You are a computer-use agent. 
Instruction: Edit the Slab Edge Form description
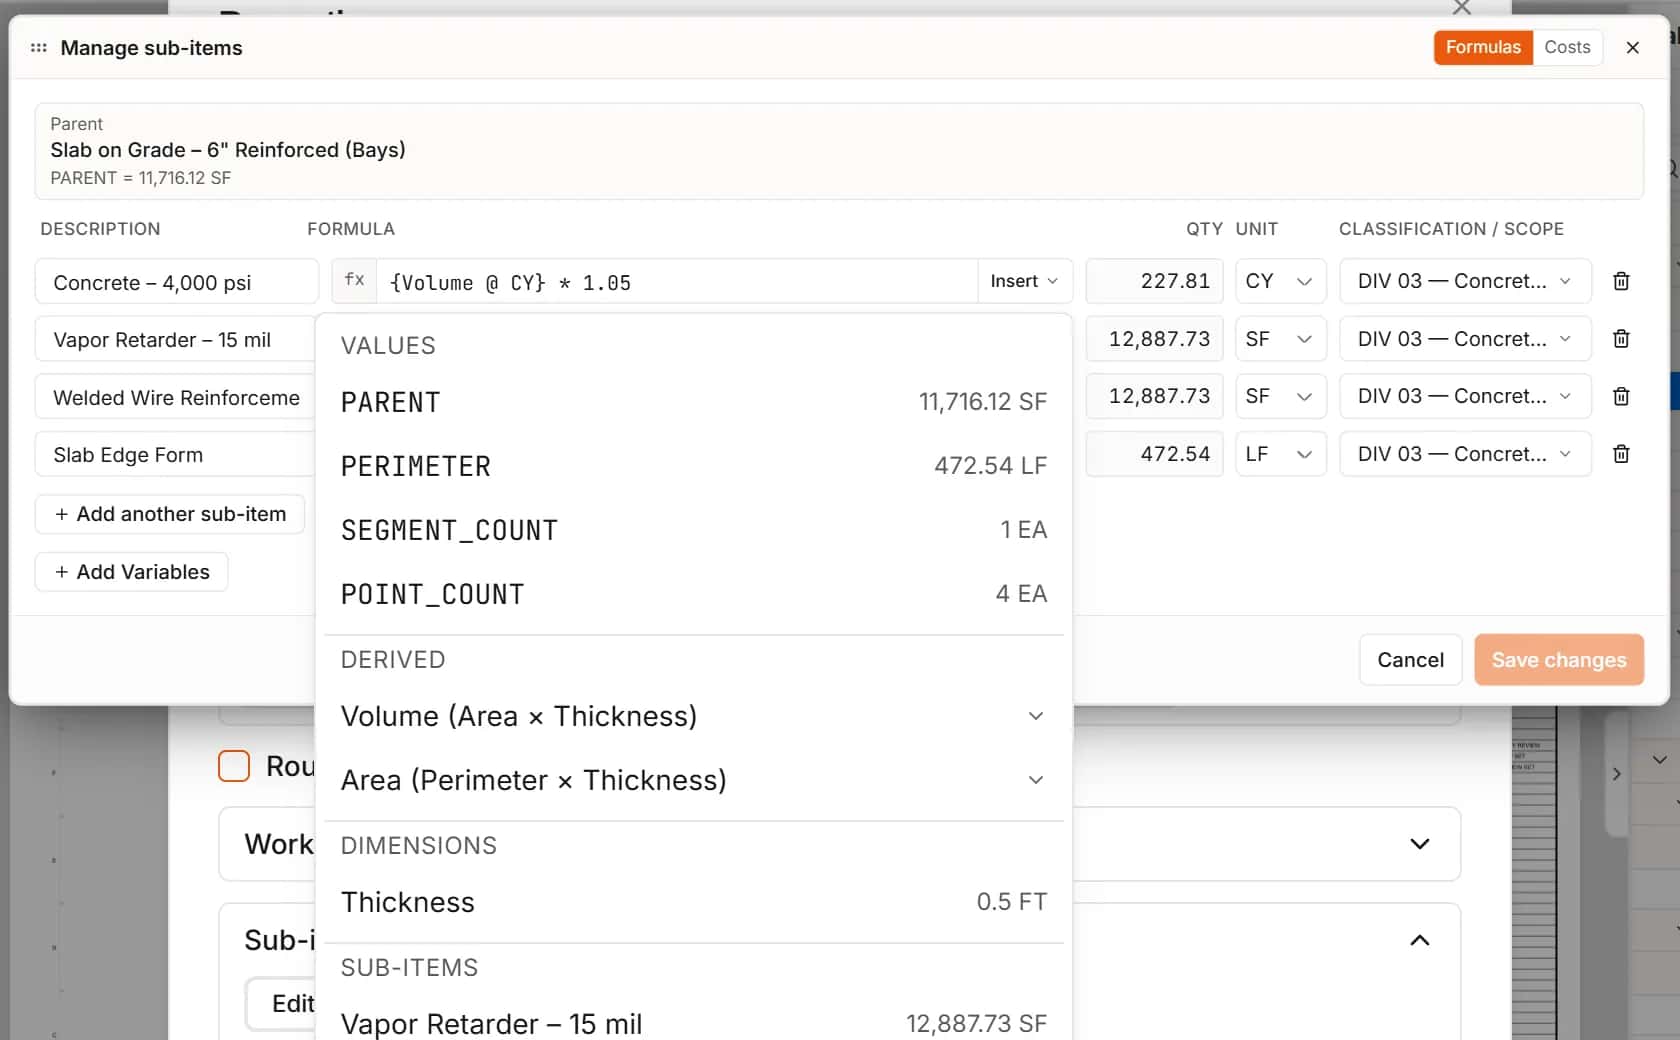(x=176, y=455)
